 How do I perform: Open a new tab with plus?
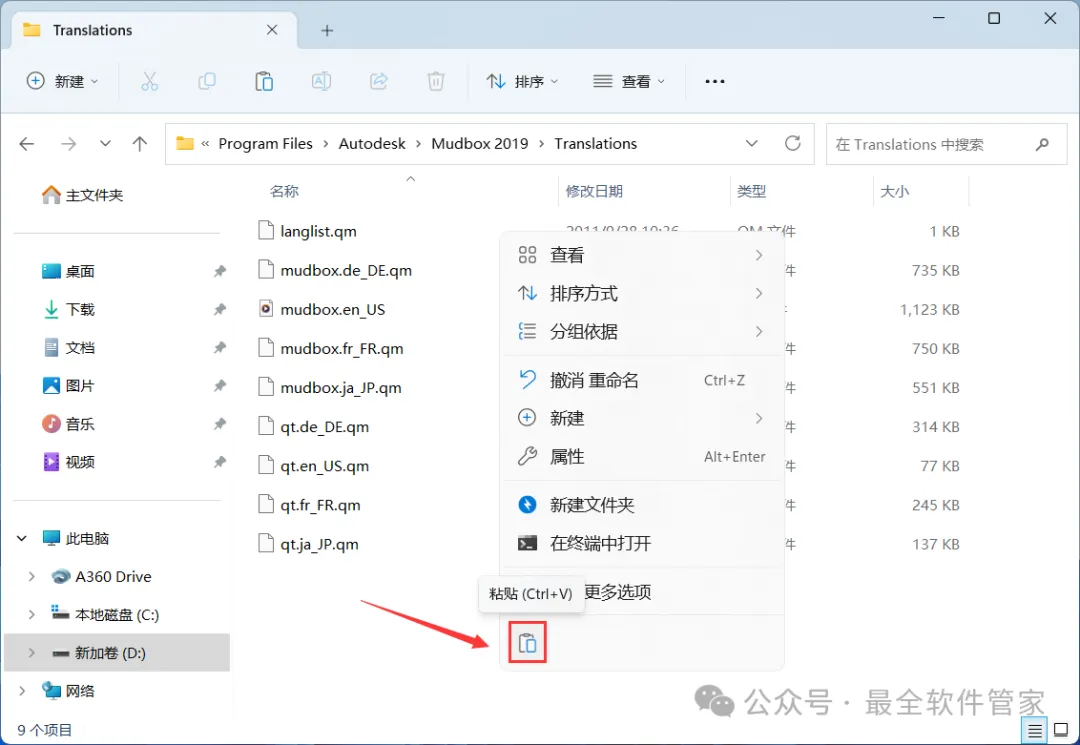(x=327, y=30)
